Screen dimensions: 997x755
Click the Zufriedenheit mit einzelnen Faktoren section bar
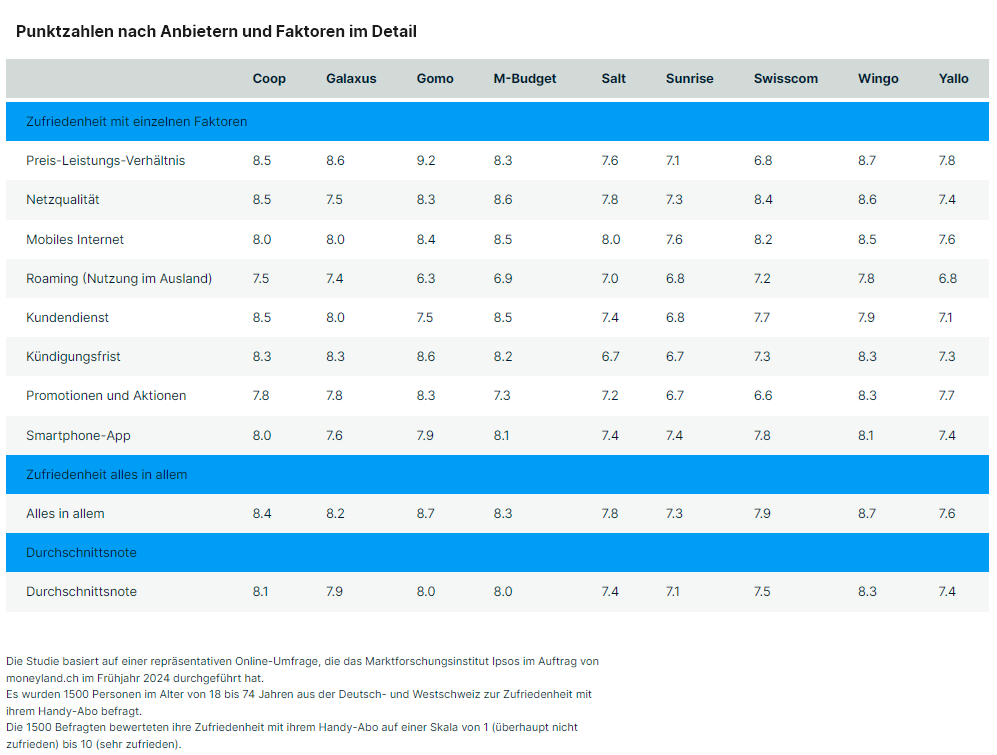[x=497, y=121]
